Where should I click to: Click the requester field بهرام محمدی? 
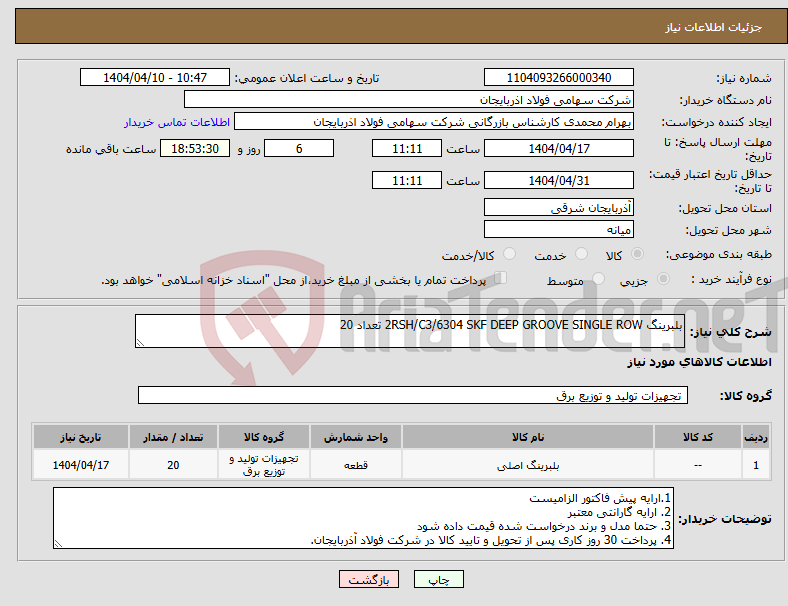(x=434, y=122)
